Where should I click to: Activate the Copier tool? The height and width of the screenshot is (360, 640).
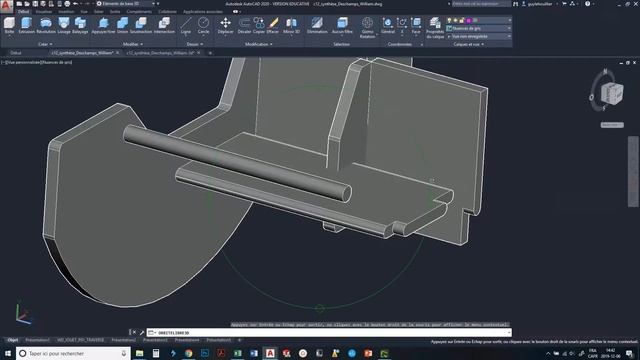pos(259,26)
